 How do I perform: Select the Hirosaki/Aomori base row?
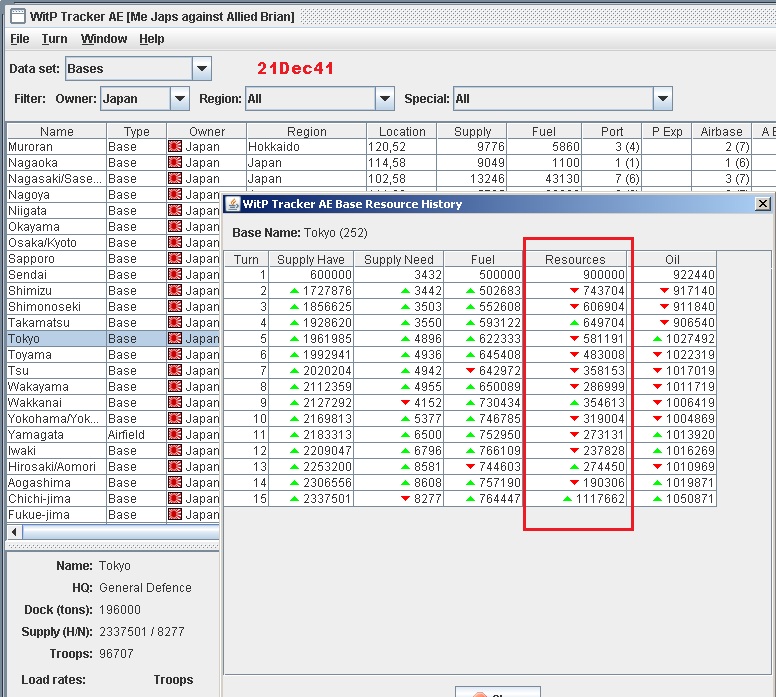113,467
